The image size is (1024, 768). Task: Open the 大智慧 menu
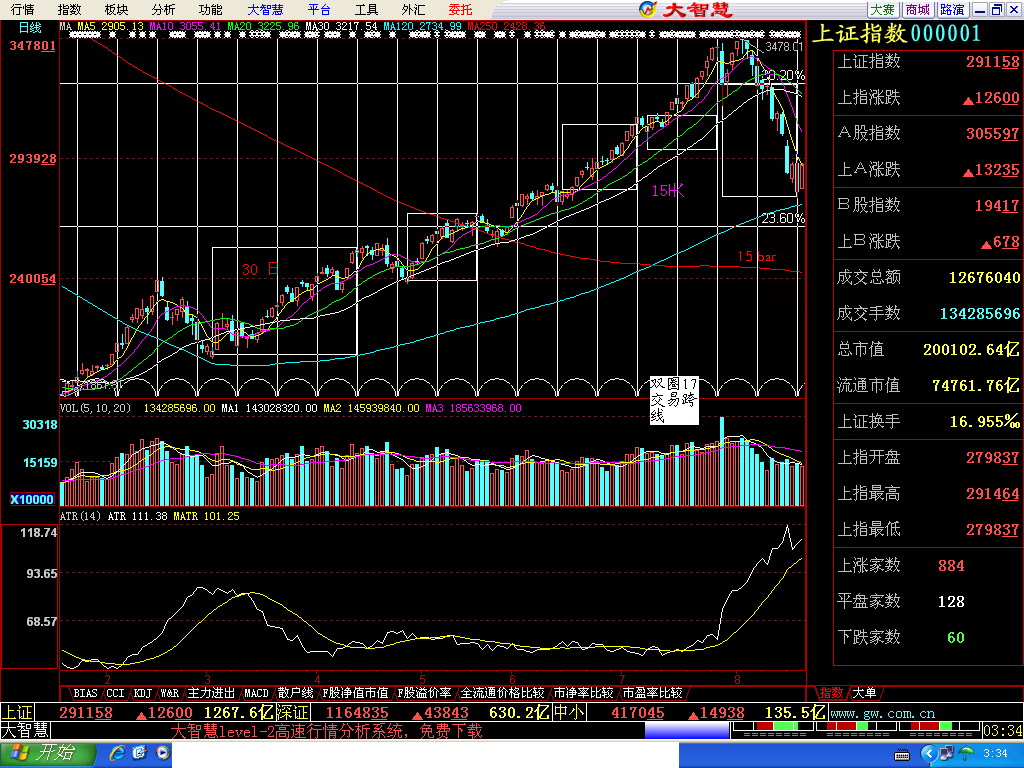tap(265, 9)
